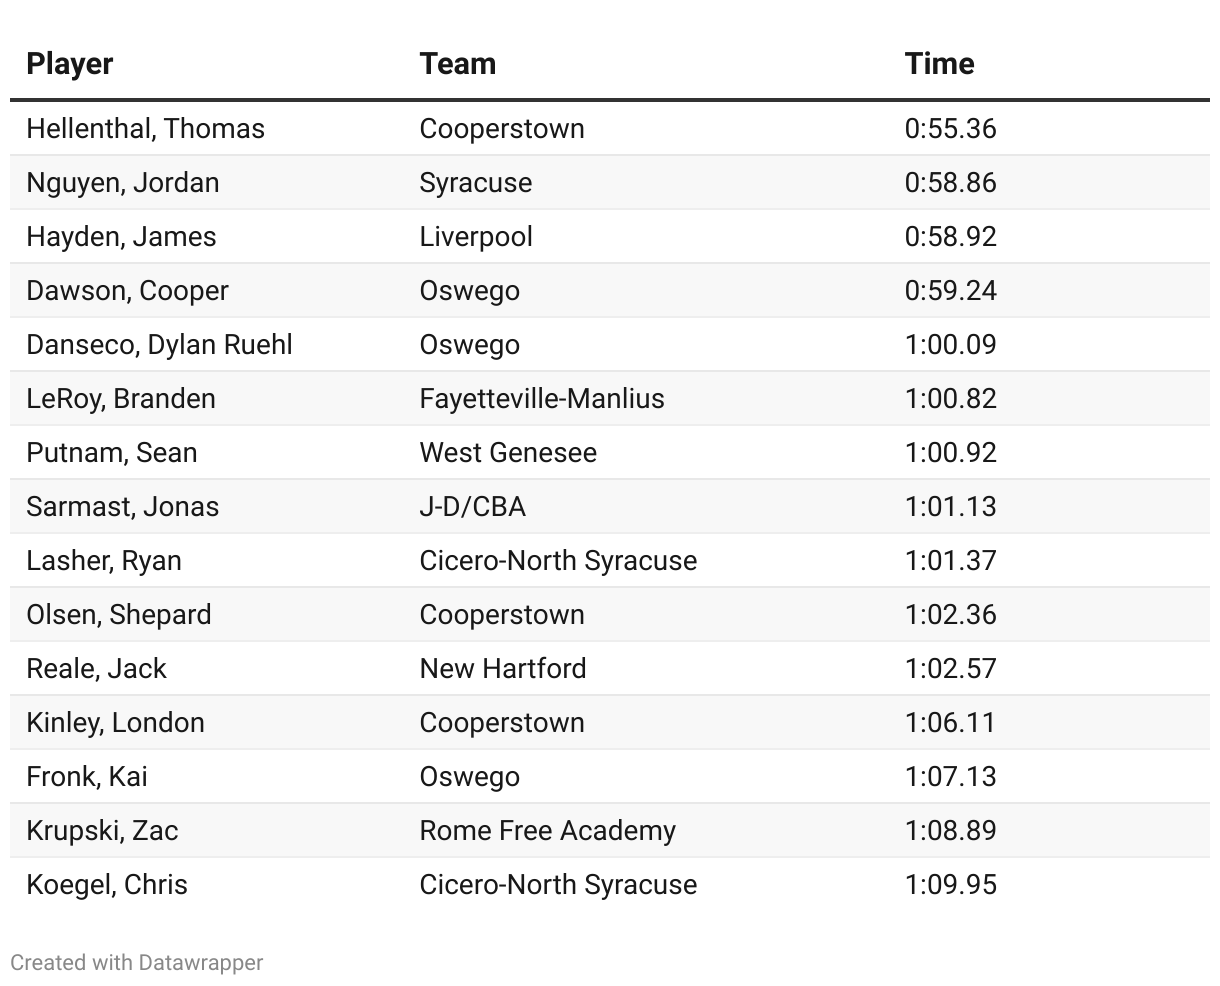This screenshot has width=1220, height=986.
Task: Select Danseco, Dylan Ruehl player entry
Action: pos(160,345)
